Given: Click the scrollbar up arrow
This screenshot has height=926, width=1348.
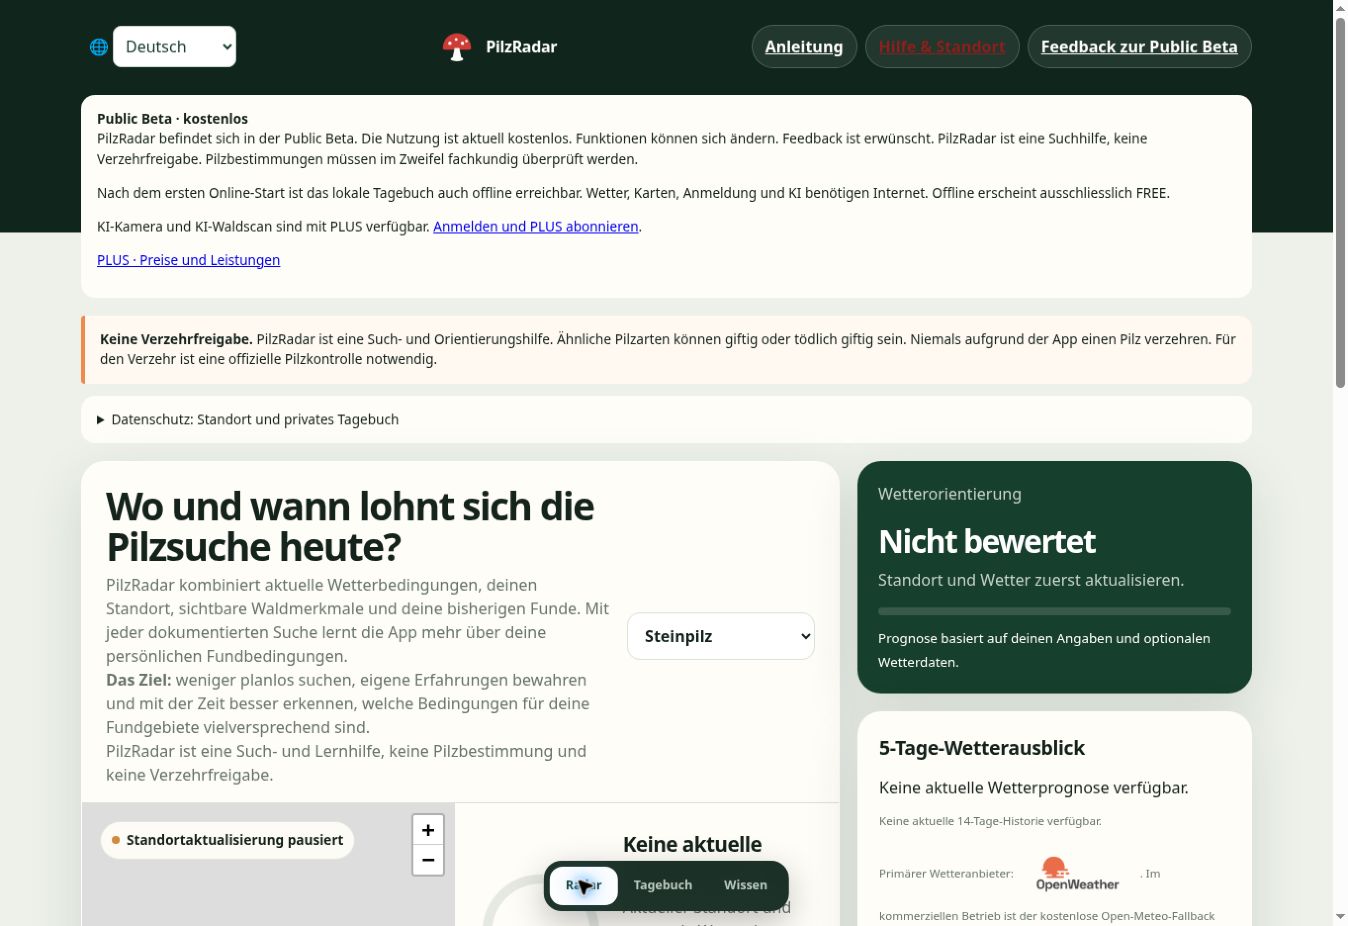Looking at the screenshot, I should pos(1340,8).
